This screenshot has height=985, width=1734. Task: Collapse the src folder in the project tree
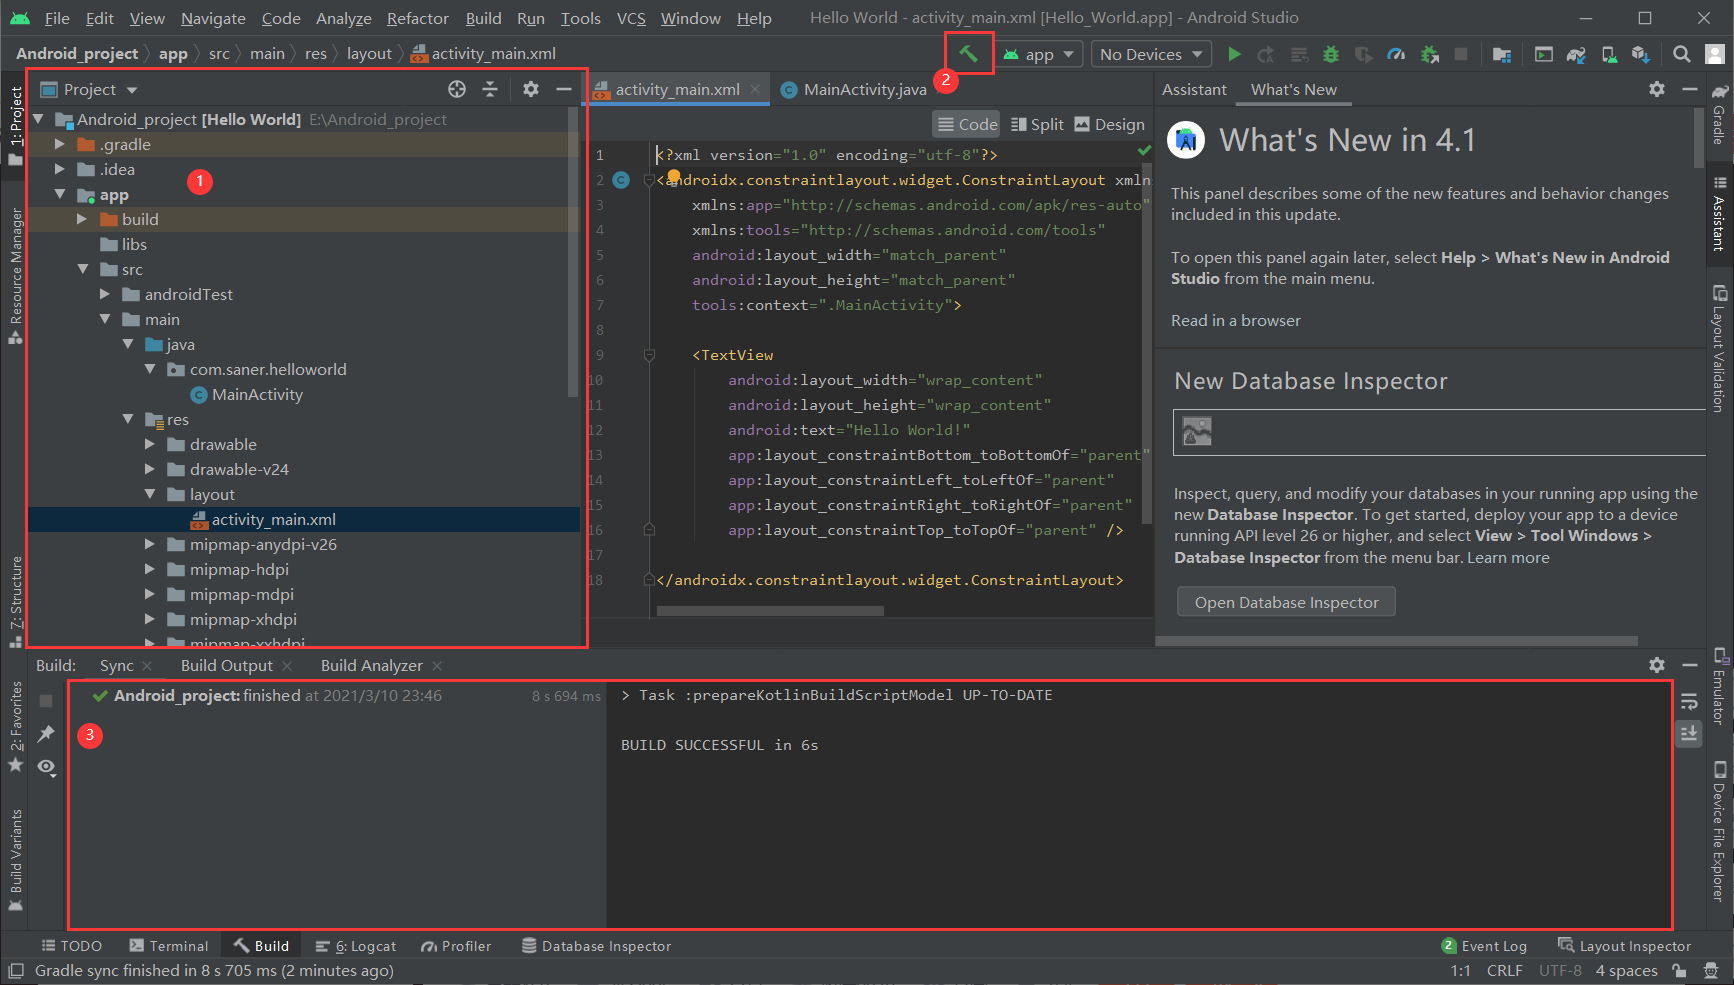pos(84,269)
